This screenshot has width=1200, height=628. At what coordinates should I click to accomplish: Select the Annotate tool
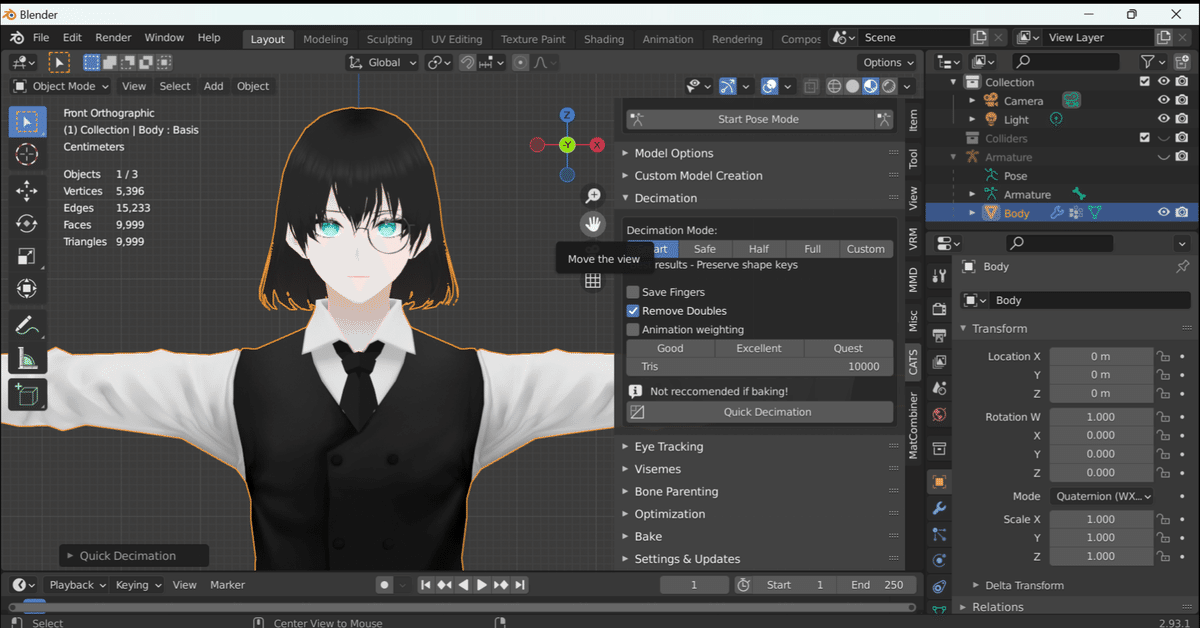pyautogui.click(x=27, y=322)
